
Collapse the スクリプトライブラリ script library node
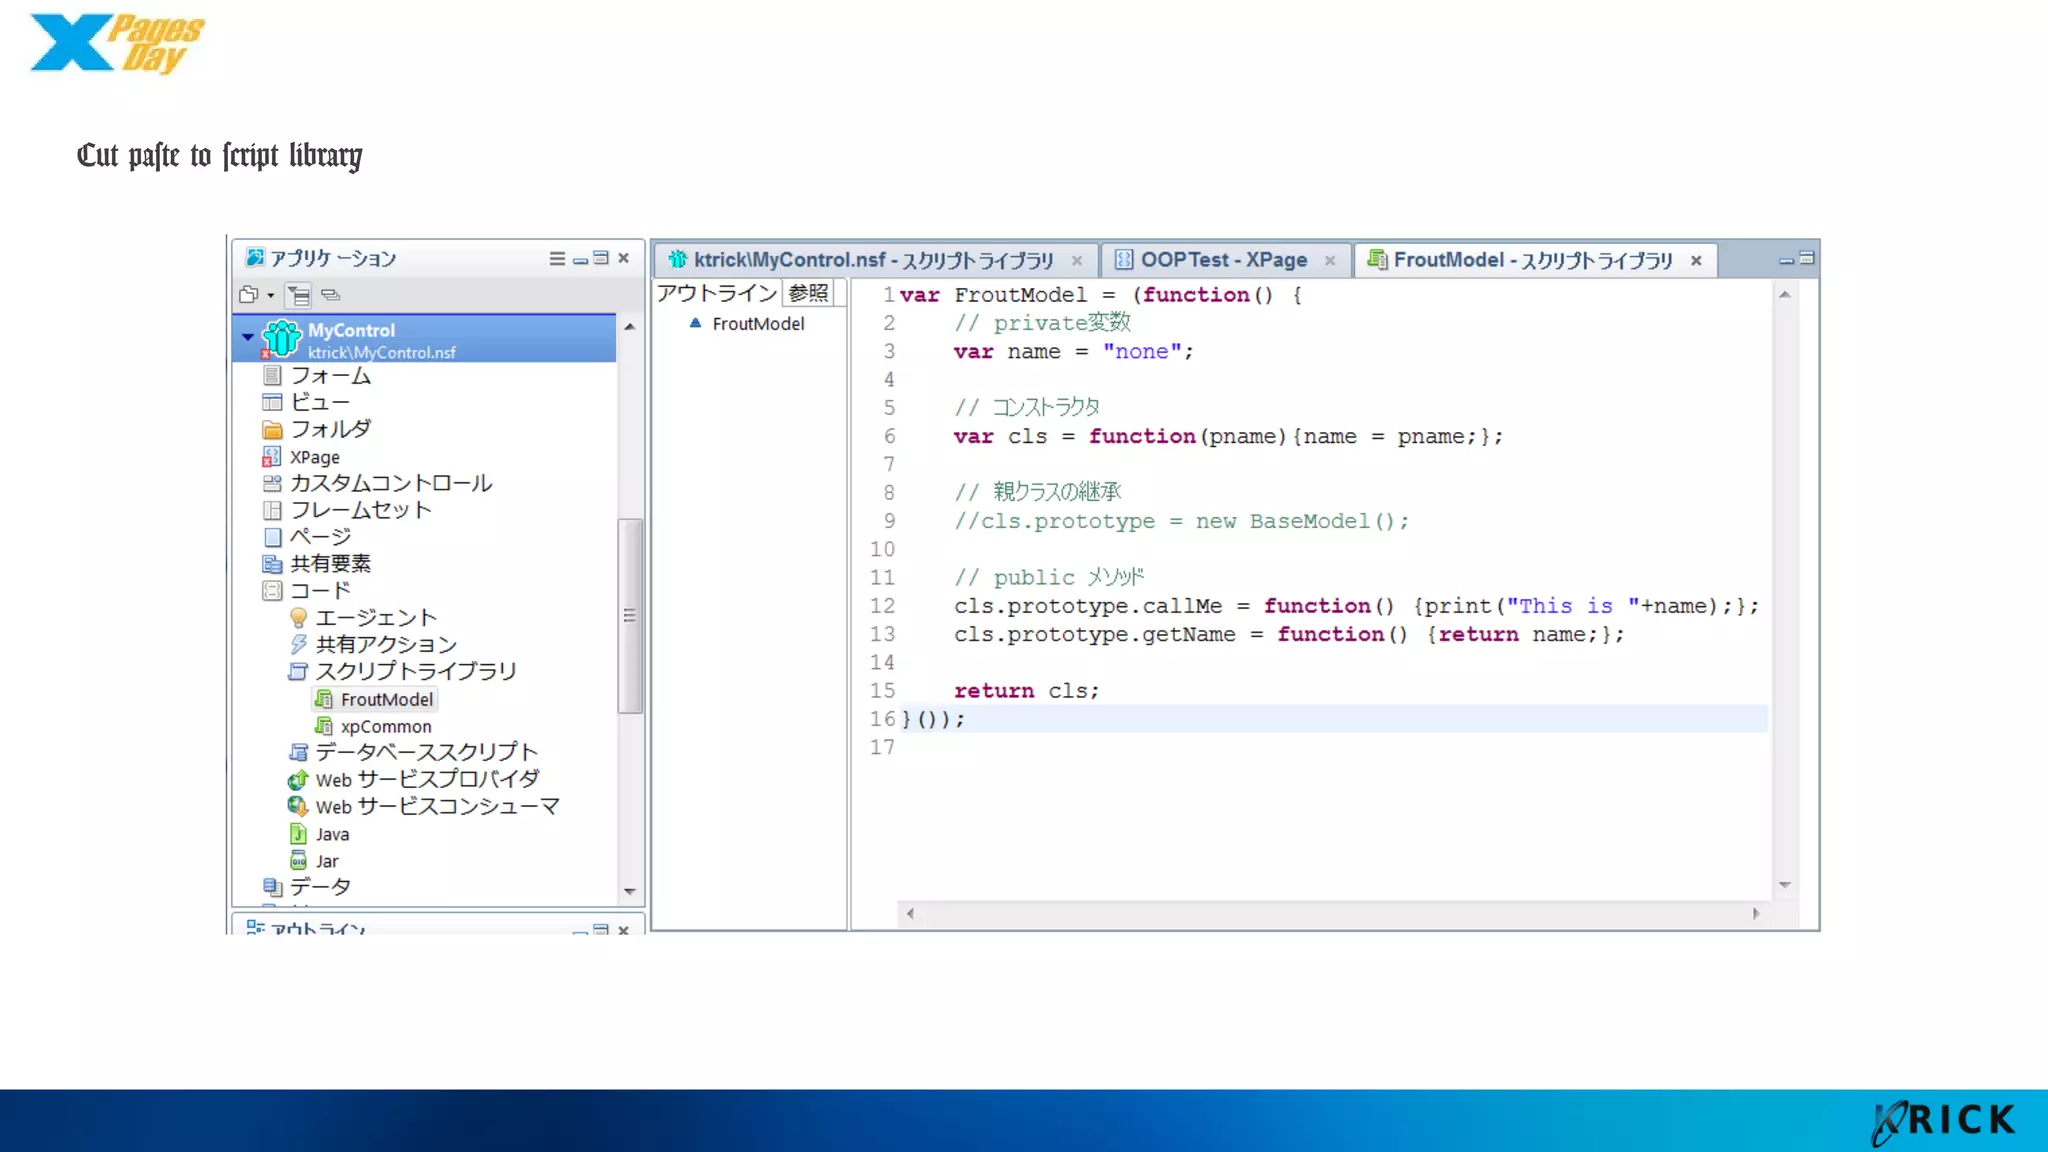(298, 672)
